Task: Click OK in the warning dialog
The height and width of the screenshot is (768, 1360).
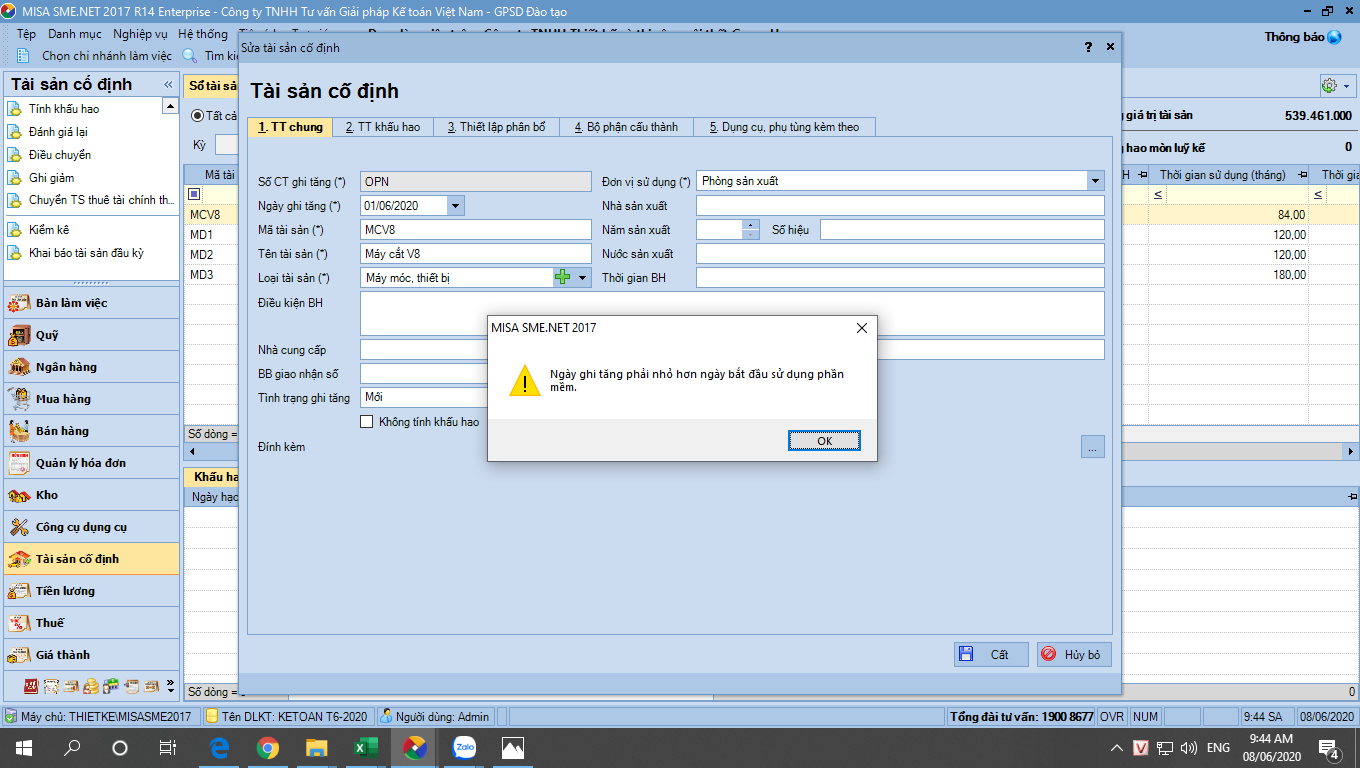Action: (x=823, y=440)
